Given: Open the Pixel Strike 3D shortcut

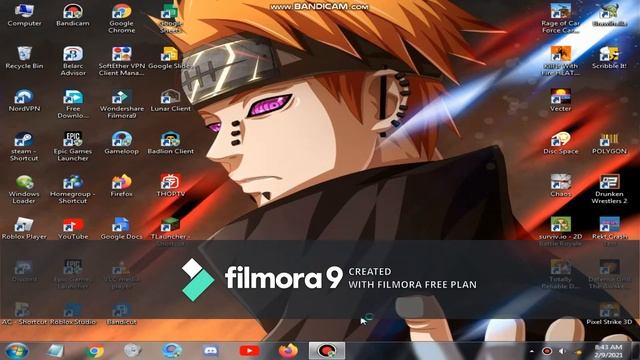Looking at the screenshot, I should [x=609, y=313].
